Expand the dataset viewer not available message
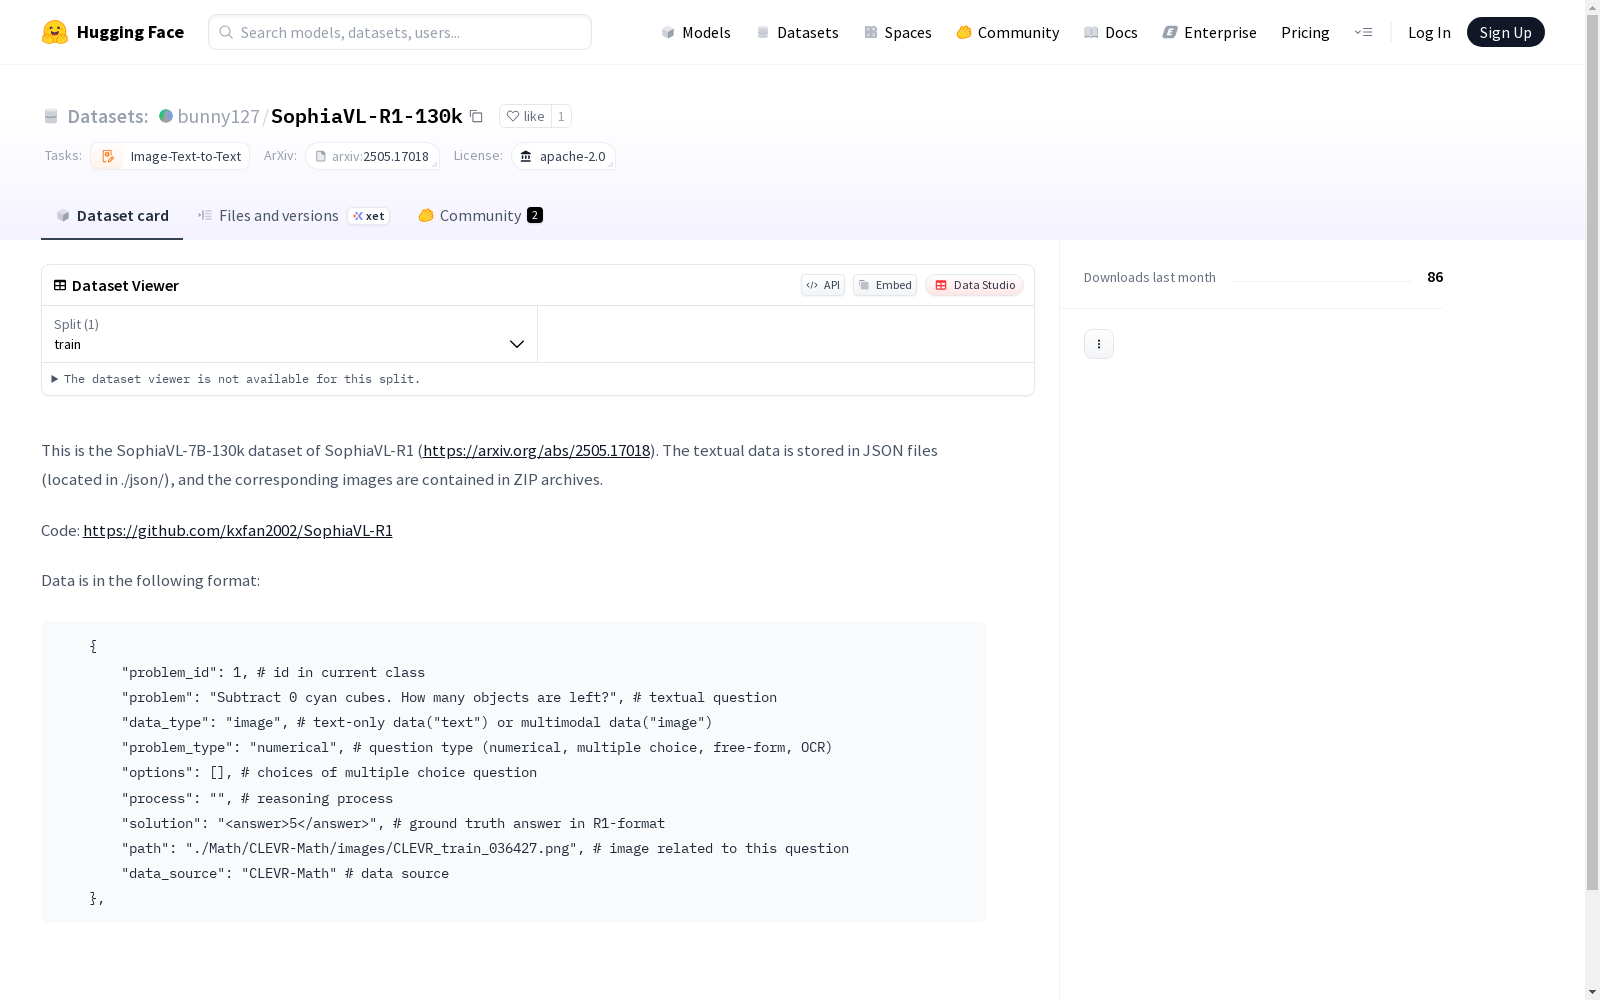This screenshot has width=1600, height=1000. 236,379
